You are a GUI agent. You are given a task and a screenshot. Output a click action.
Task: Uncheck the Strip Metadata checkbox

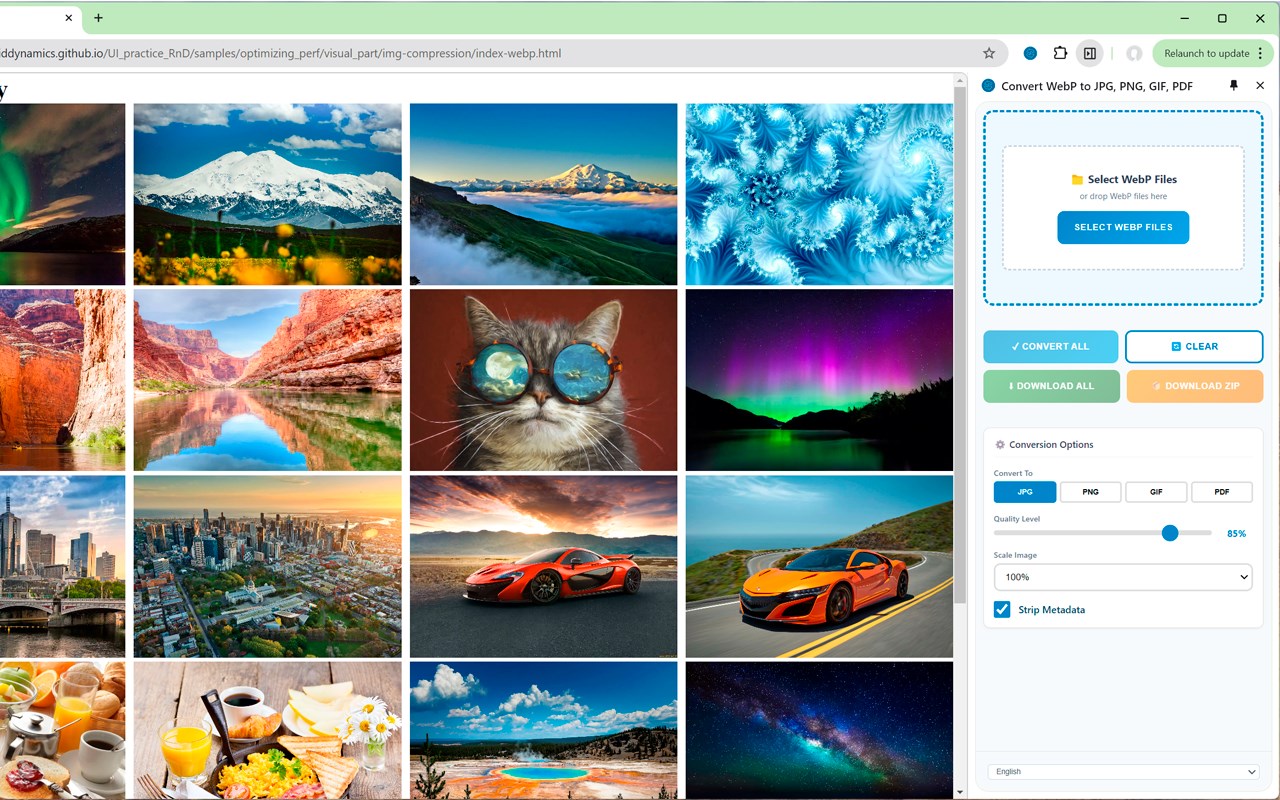pyautogui.click(x=1002, y=609)
